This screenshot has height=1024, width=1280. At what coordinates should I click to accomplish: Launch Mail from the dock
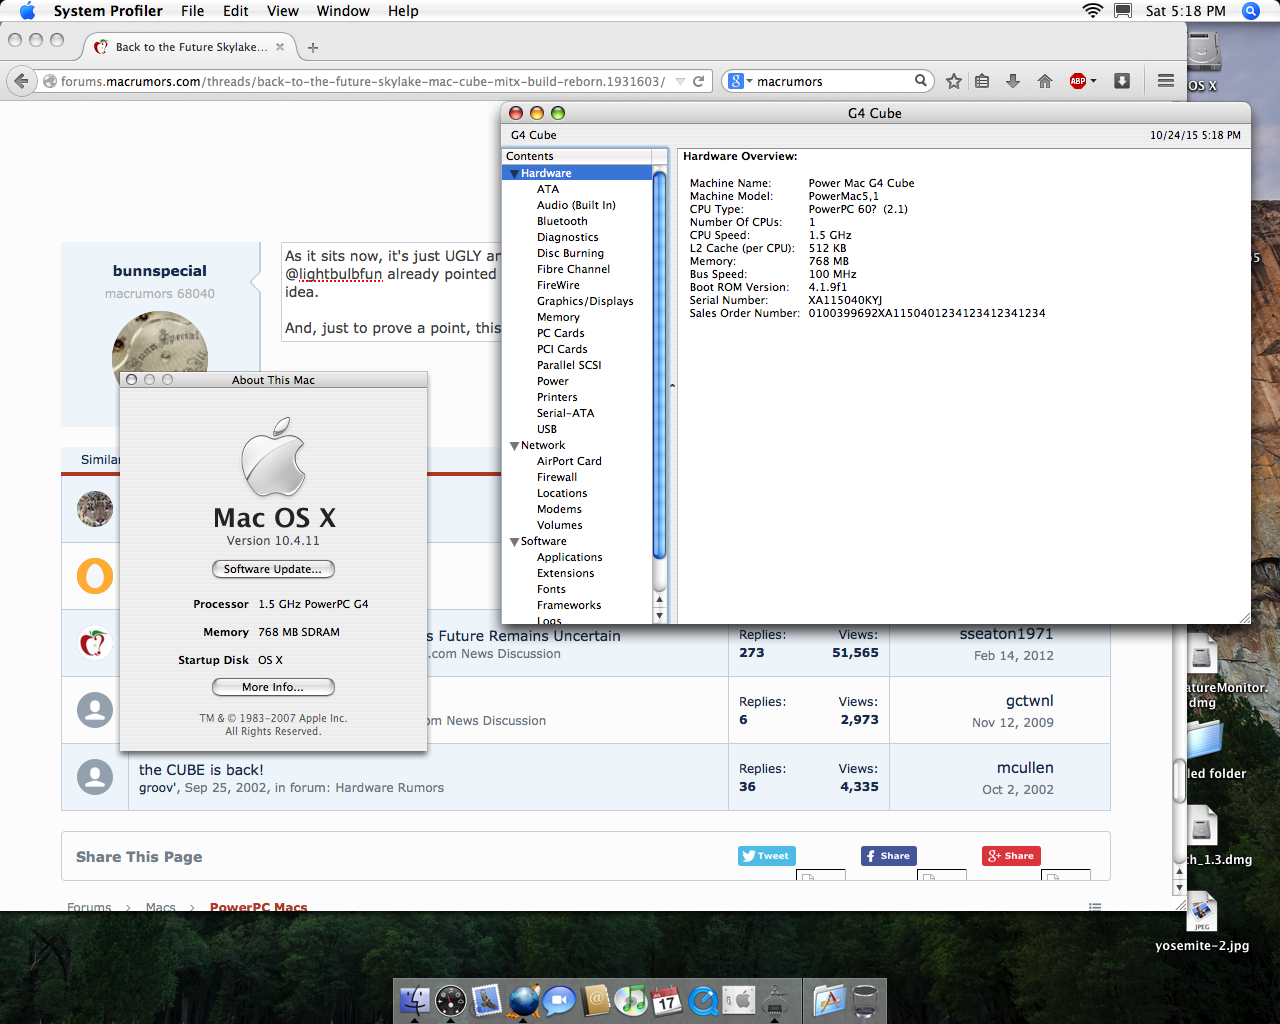(x=487, y=1000)
